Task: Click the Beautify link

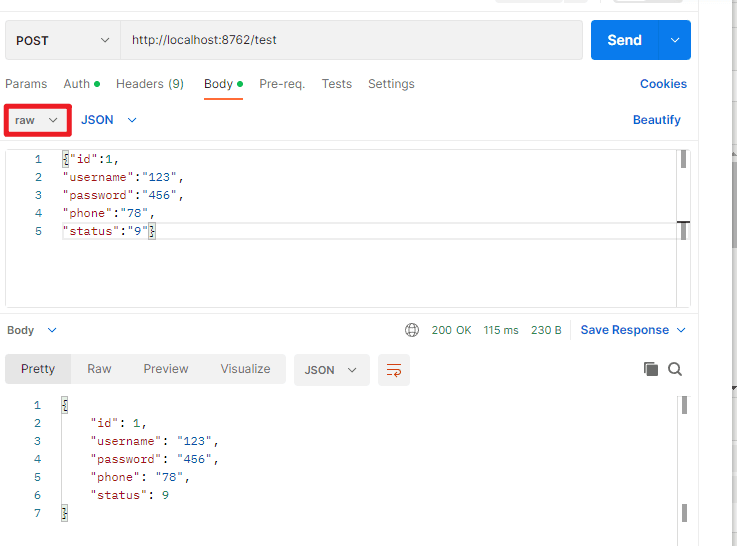Action: coord(657,120)
